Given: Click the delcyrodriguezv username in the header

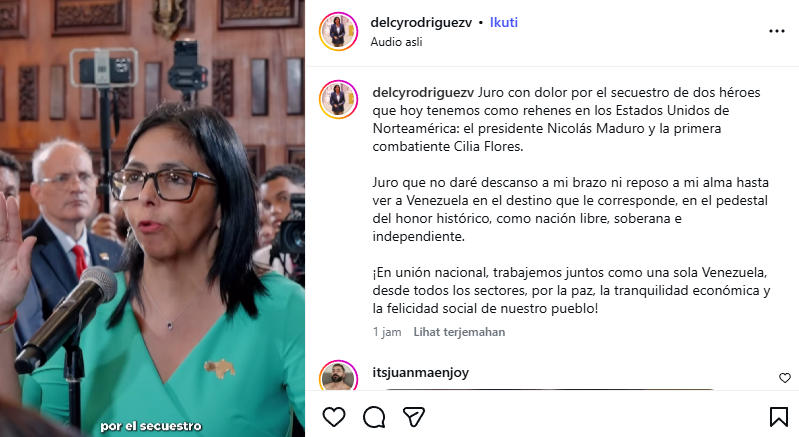Looking at the screenshot, I should coord(421,22).
